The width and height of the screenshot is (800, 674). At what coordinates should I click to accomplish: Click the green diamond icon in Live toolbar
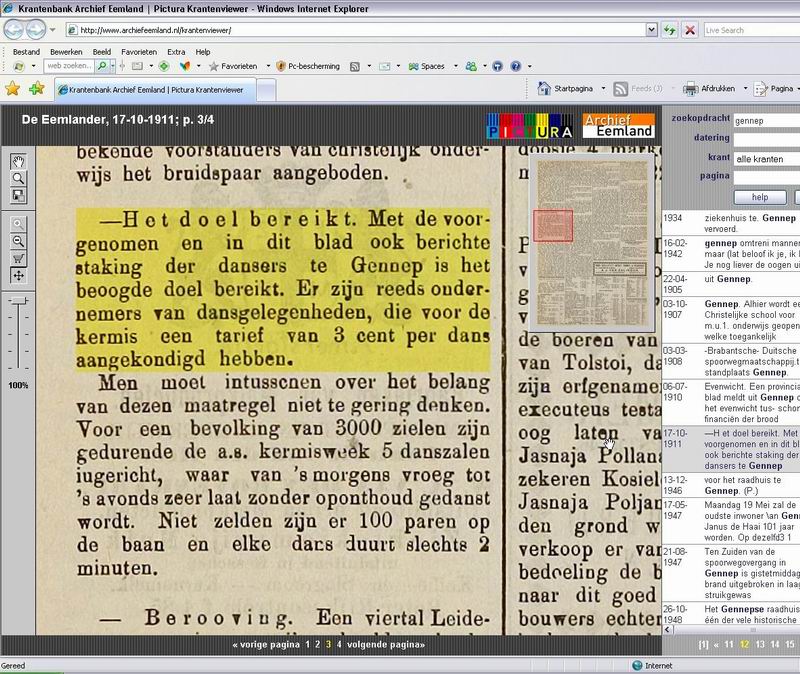tap(164, 66)
